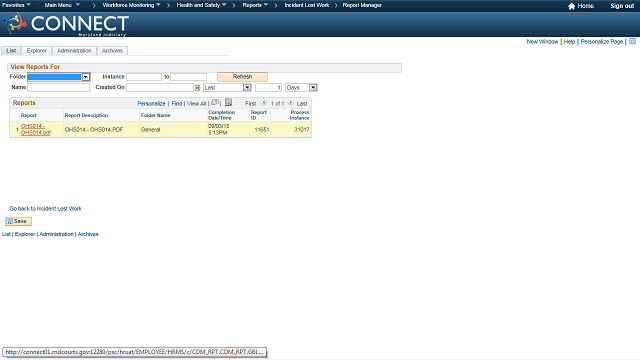The width and height of the screenshot is (640, 360).
Task: Expand Main Menu navigation
Action: [62, 5]
